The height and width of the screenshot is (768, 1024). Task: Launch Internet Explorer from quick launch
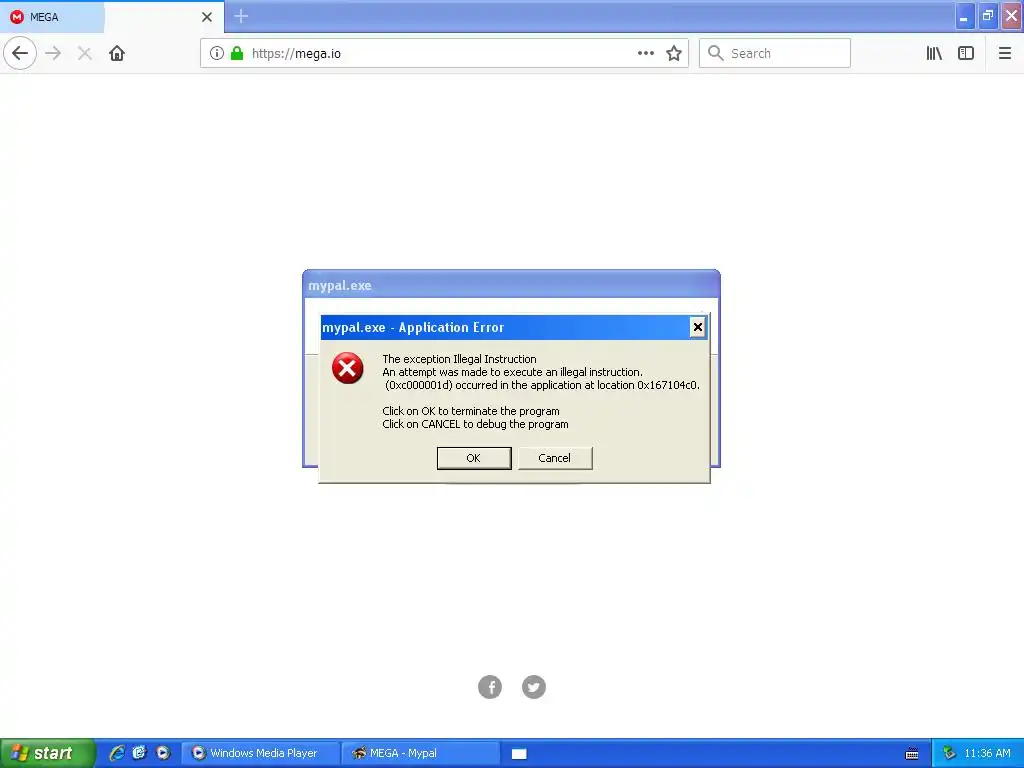(117, 753)
